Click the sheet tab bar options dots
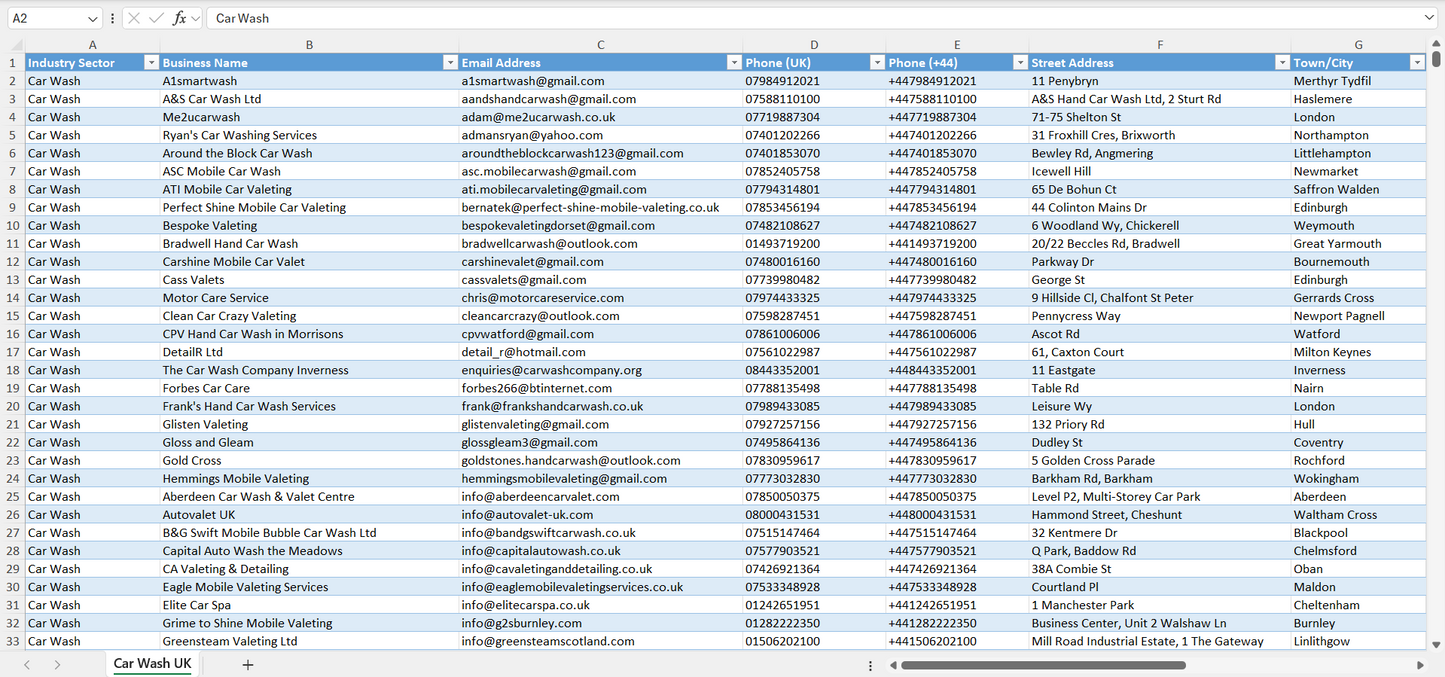Image resolution: width=1445 pixels, height=677 pixels. [x=870, y=665]
